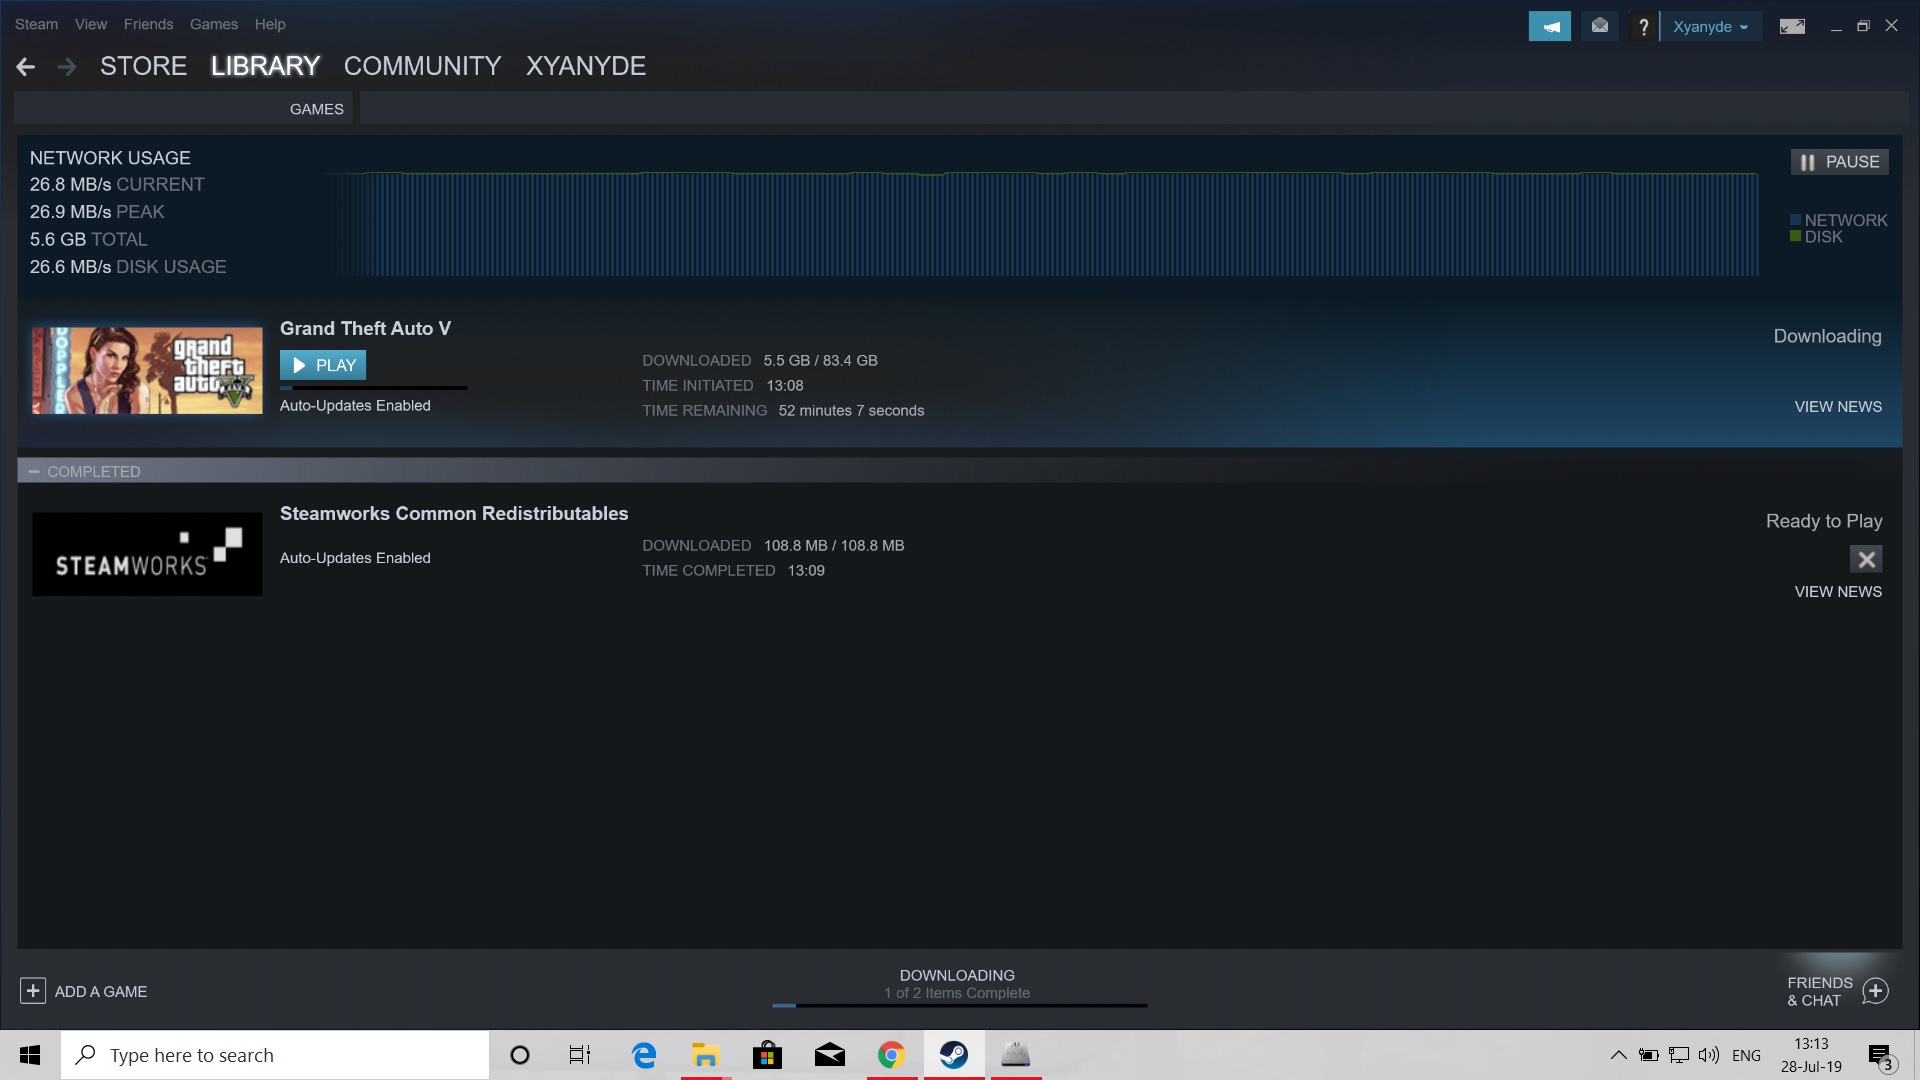
Task: Click the ENG language indicator
Action: [1746, 1055]
